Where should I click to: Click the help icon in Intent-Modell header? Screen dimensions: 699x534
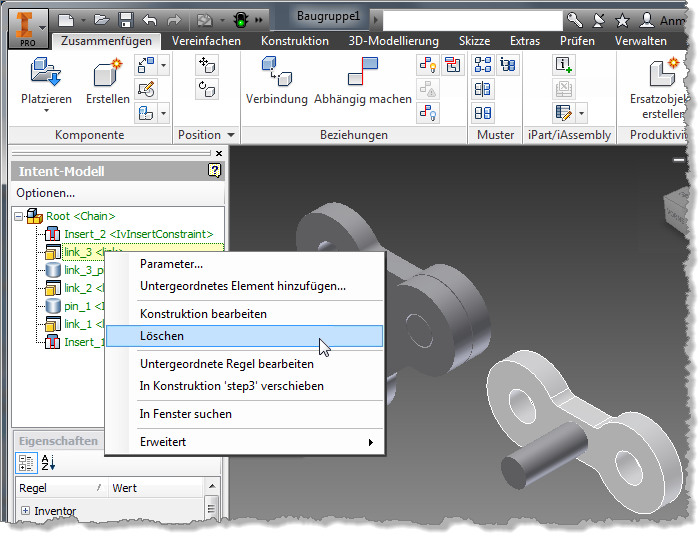point(215,171)
